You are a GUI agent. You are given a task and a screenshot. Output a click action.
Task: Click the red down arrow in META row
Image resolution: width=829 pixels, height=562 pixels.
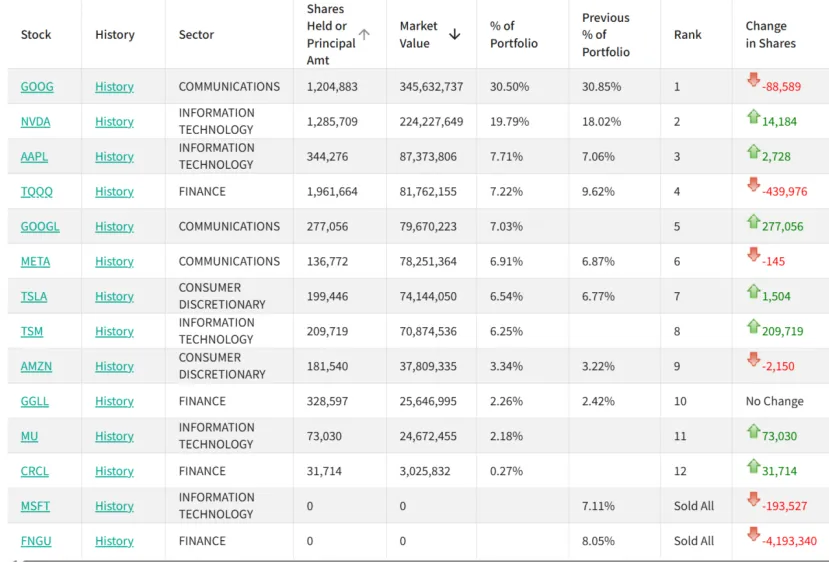pyautogui.click(x=754, y=255)
